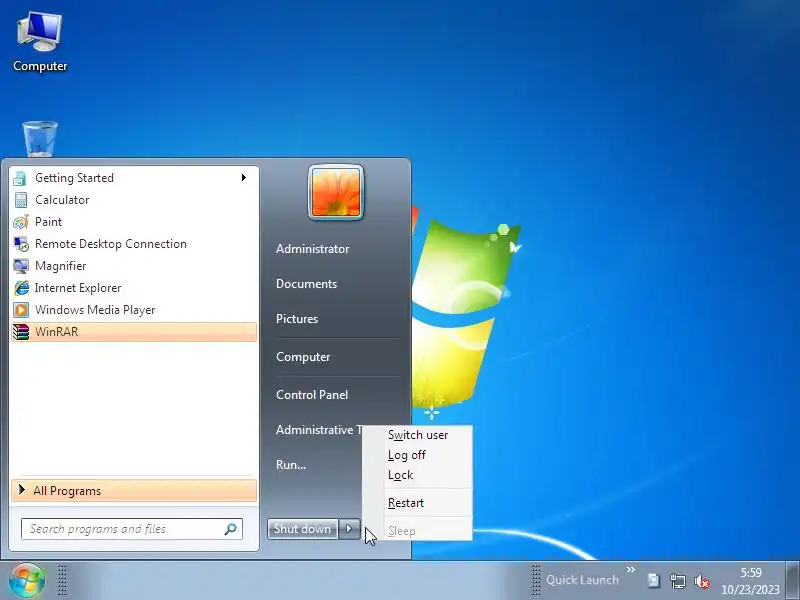This screenshot has height=600, width=800.
Task: Click the Show desktop button at taskbar end
Action: click(x=793, y=580)
